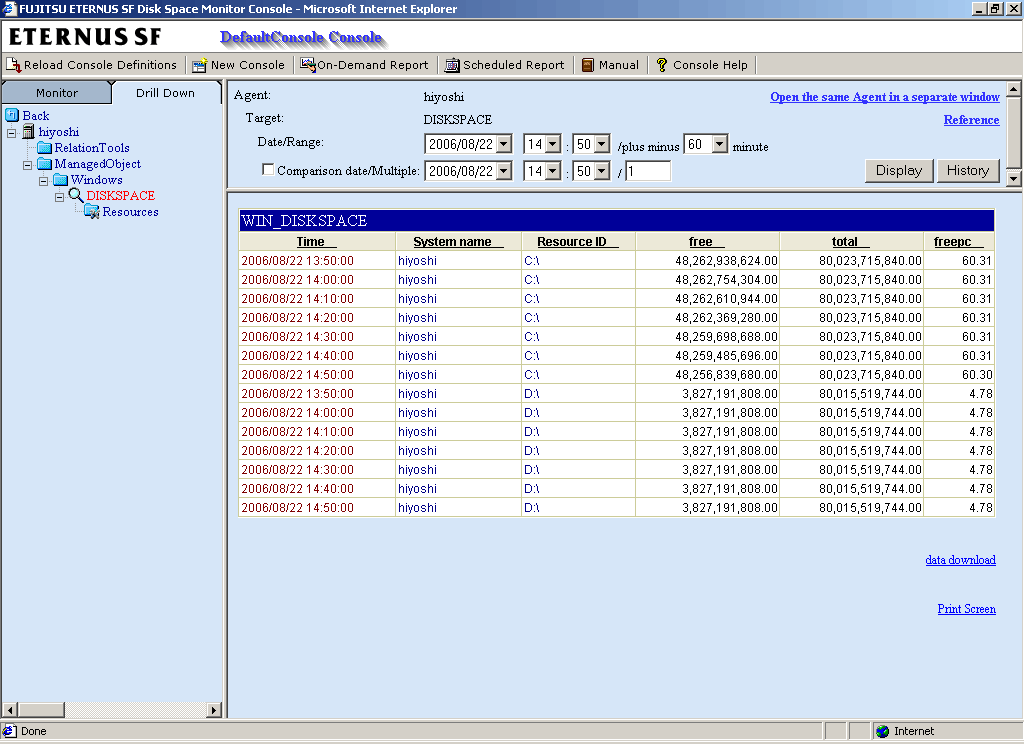This screenshot has width=1024, height=744.
Task: Sort table by Time column header
Action: pos(317,242)
